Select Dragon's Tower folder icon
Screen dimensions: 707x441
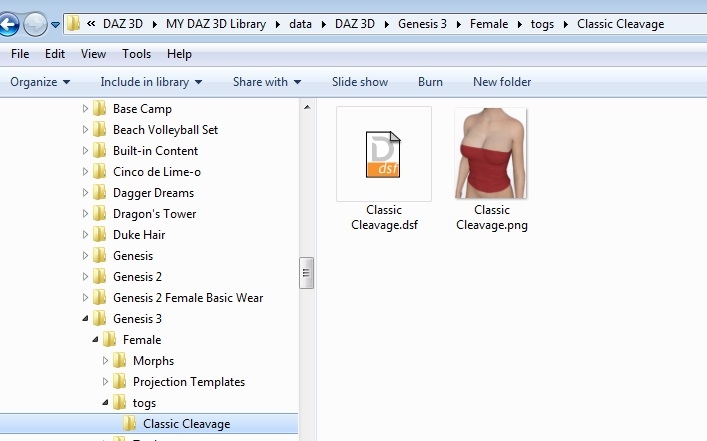tap(100, 214)
